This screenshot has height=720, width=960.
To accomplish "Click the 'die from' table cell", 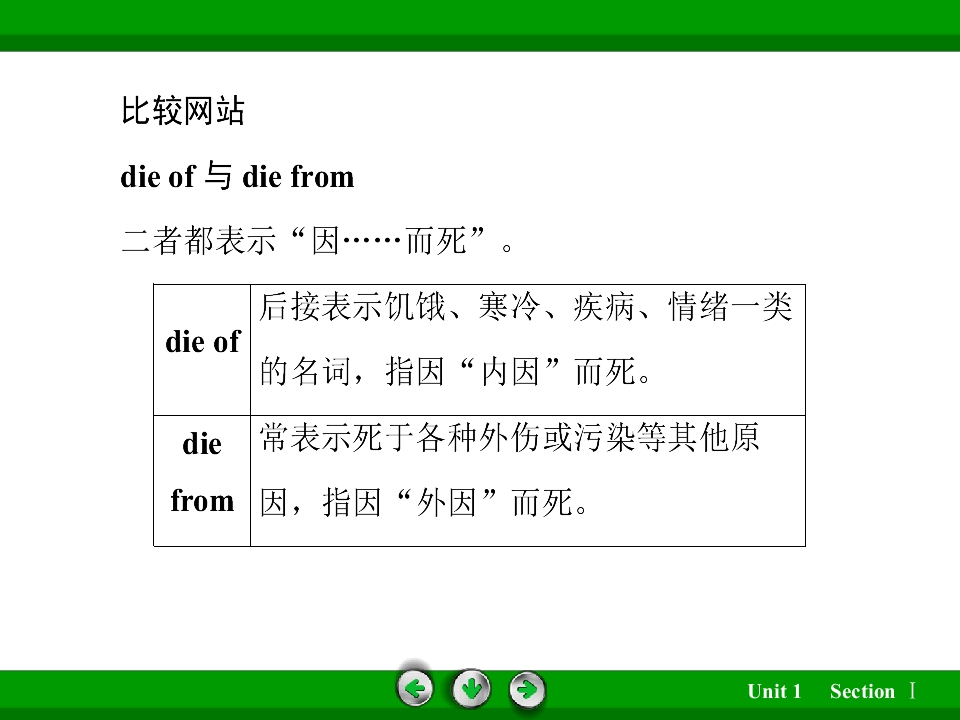I will [x=202, y=481].
